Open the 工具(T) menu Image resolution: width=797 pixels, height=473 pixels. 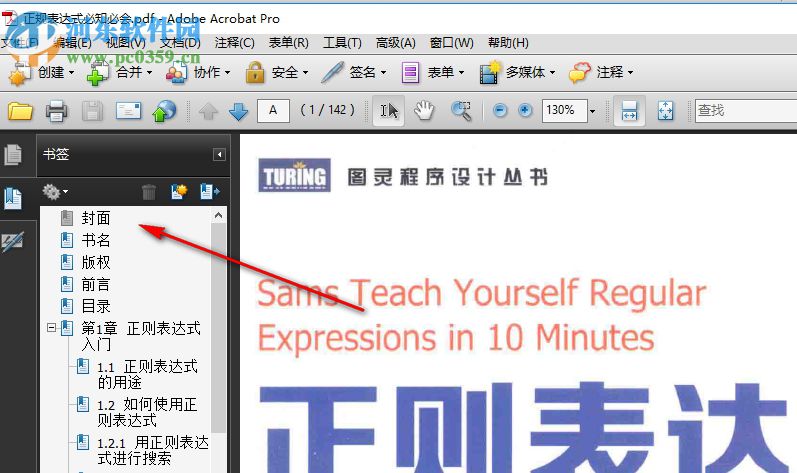343,43
